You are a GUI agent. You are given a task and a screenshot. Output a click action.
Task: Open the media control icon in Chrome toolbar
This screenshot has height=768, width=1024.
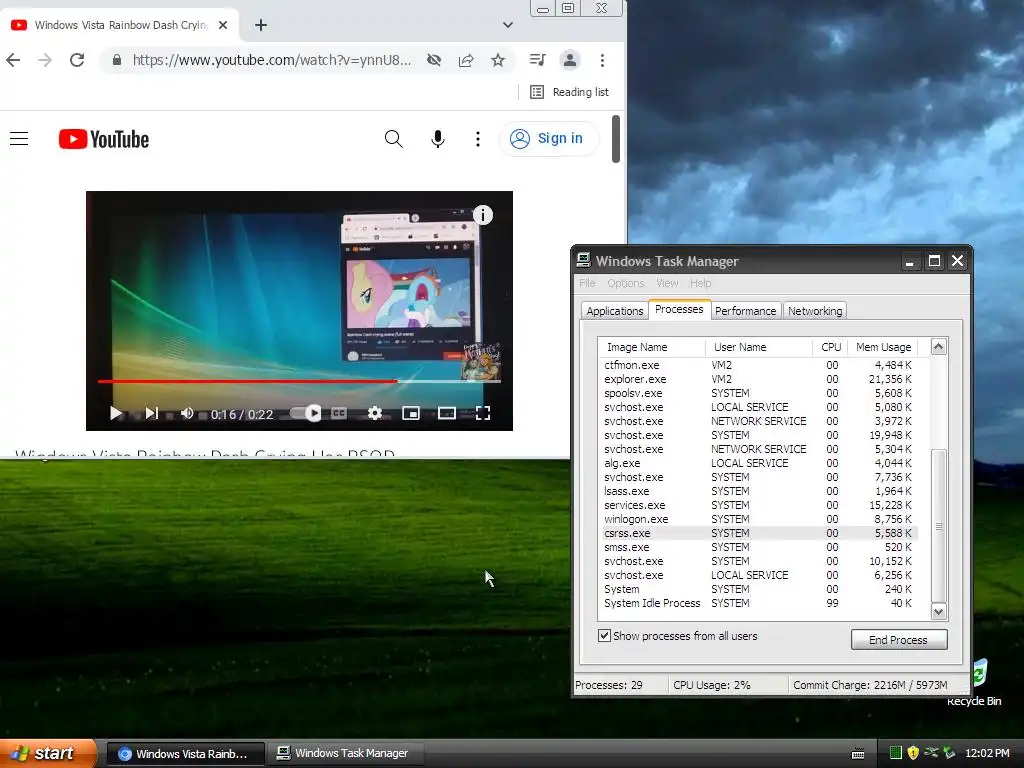(537, 60)
